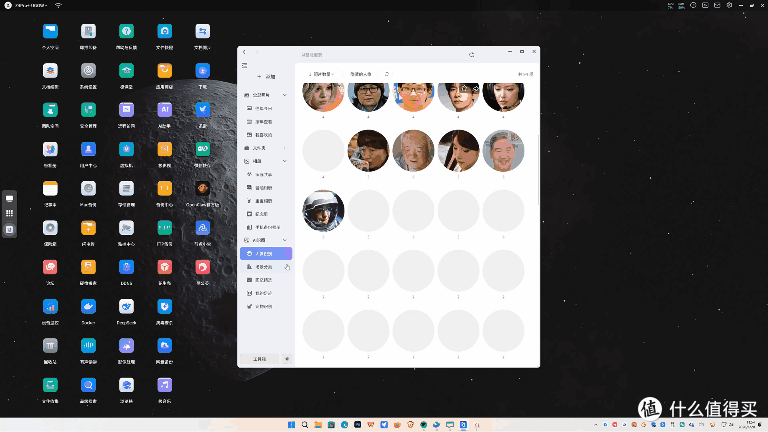Open the blue folder desktop icon
Screen dimensions: 768x432
click(x=50, y=31)
